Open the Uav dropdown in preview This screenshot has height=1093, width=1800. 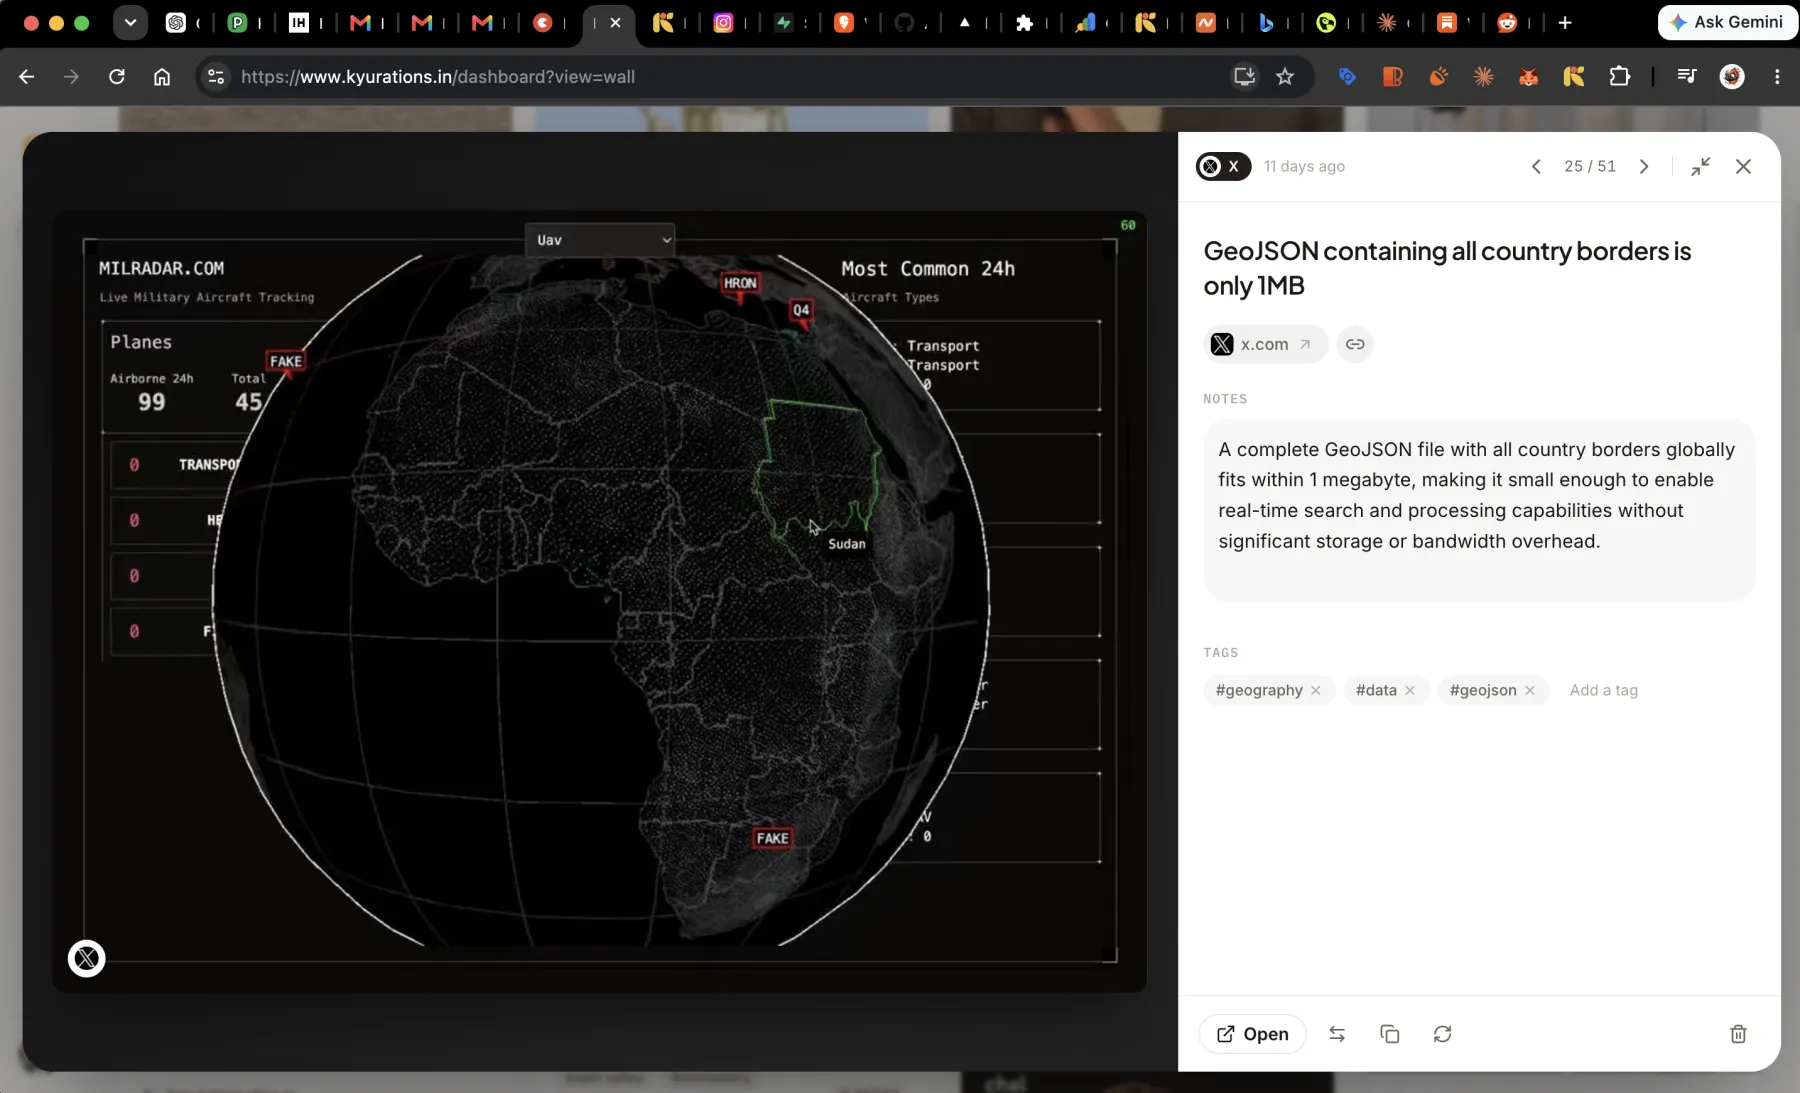[600, 240]
